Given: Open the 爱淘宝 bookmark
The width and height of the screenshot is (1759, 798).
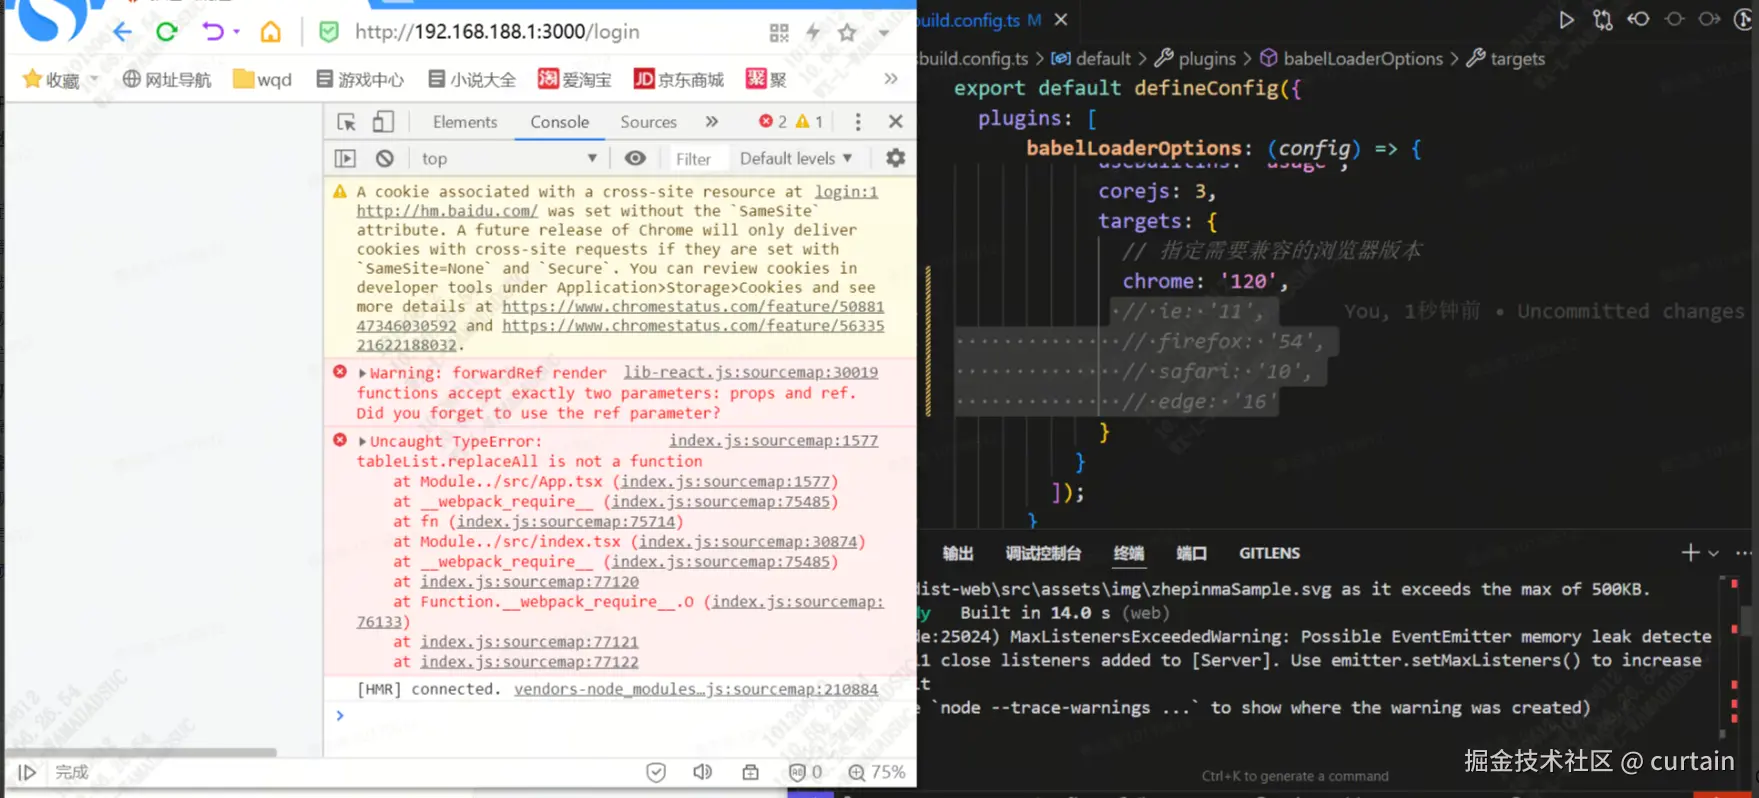Looking at the screenshot, I should (575, 79).
